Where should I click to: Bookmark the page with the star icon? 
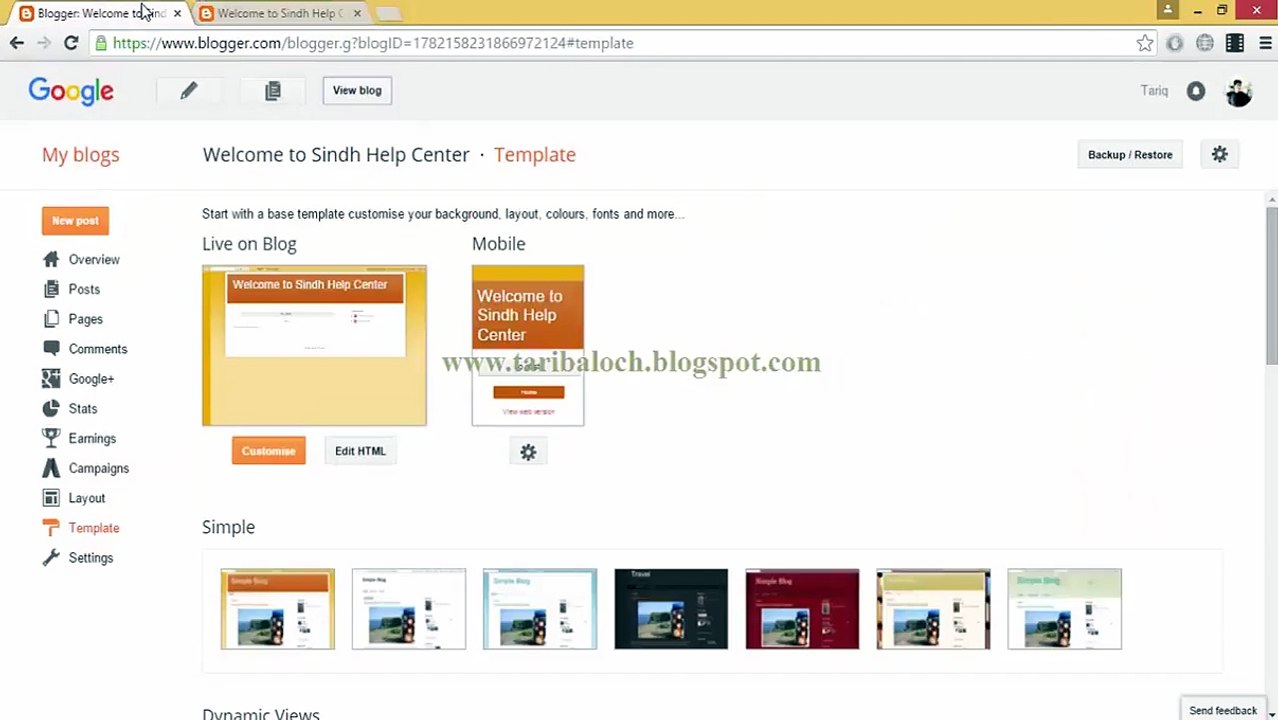click(1144, 43)
